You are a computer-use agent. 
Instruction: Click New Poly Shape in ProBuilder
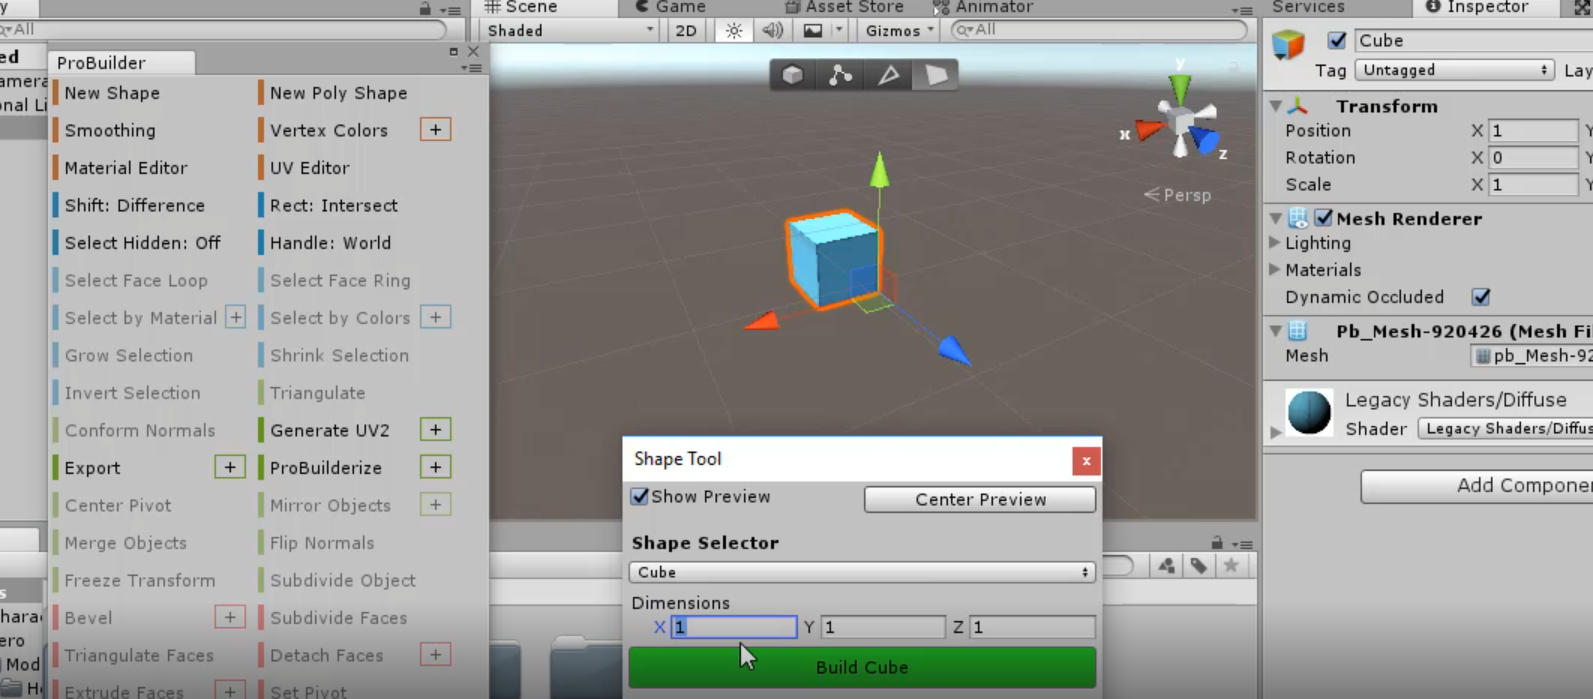[338, 92]
